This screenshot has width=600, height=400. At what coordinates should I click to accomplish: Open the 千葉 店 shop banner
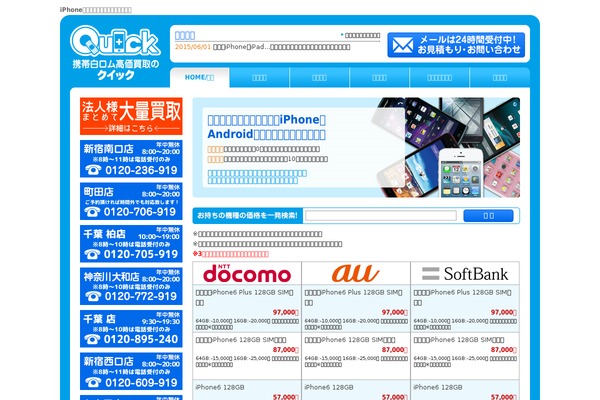[x=131, y=328]
